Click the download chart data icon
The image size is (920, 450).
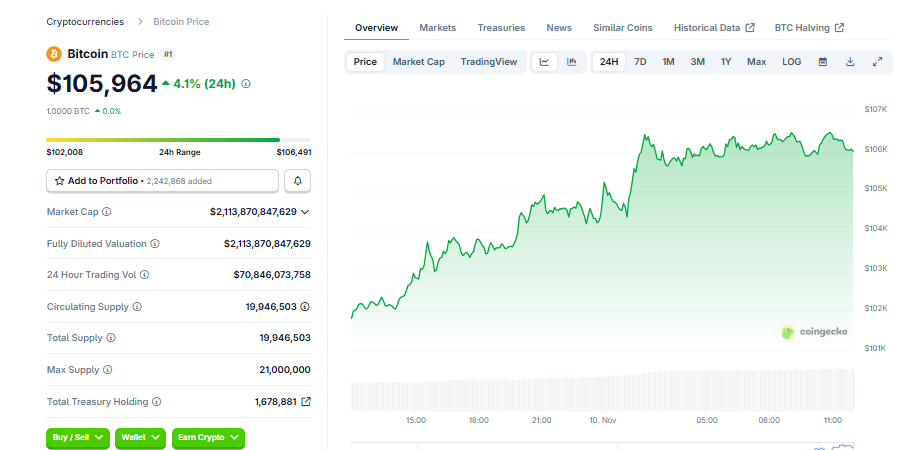(850, 62)
